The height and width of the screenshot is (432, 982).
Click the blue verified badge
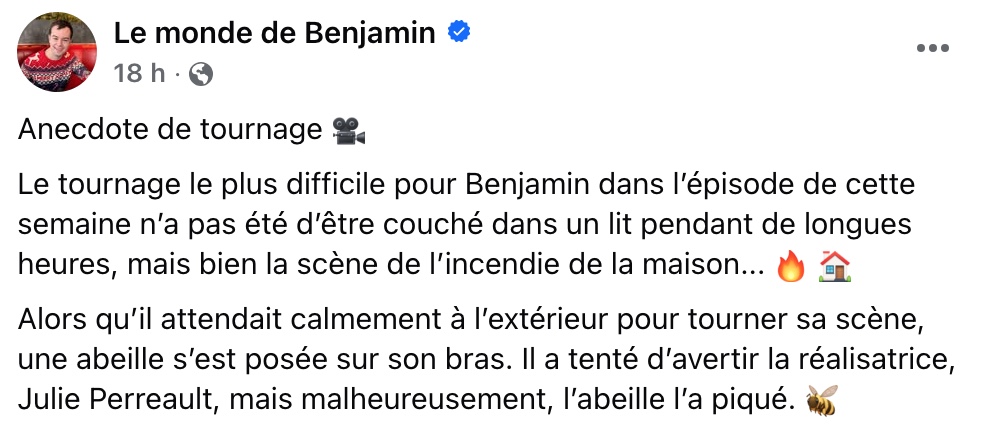tap(459, 33)
